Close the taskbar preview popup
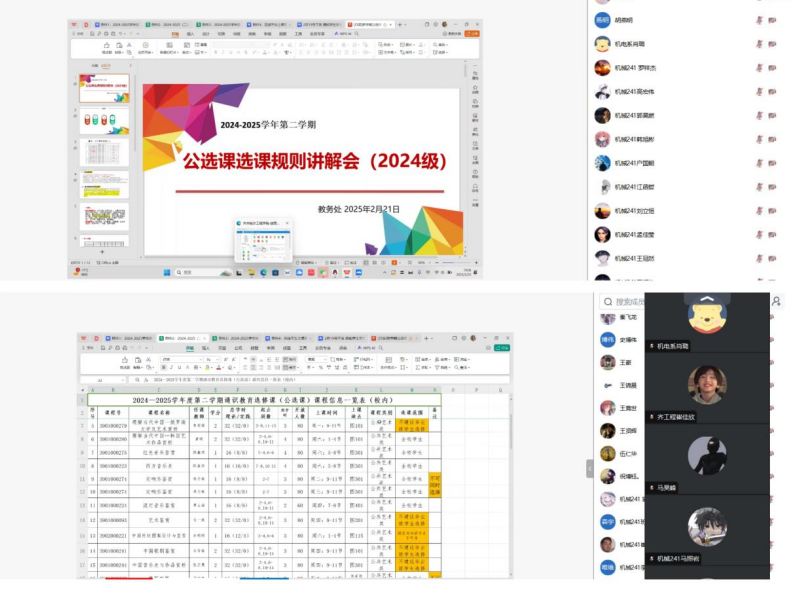 click(287, 223)
